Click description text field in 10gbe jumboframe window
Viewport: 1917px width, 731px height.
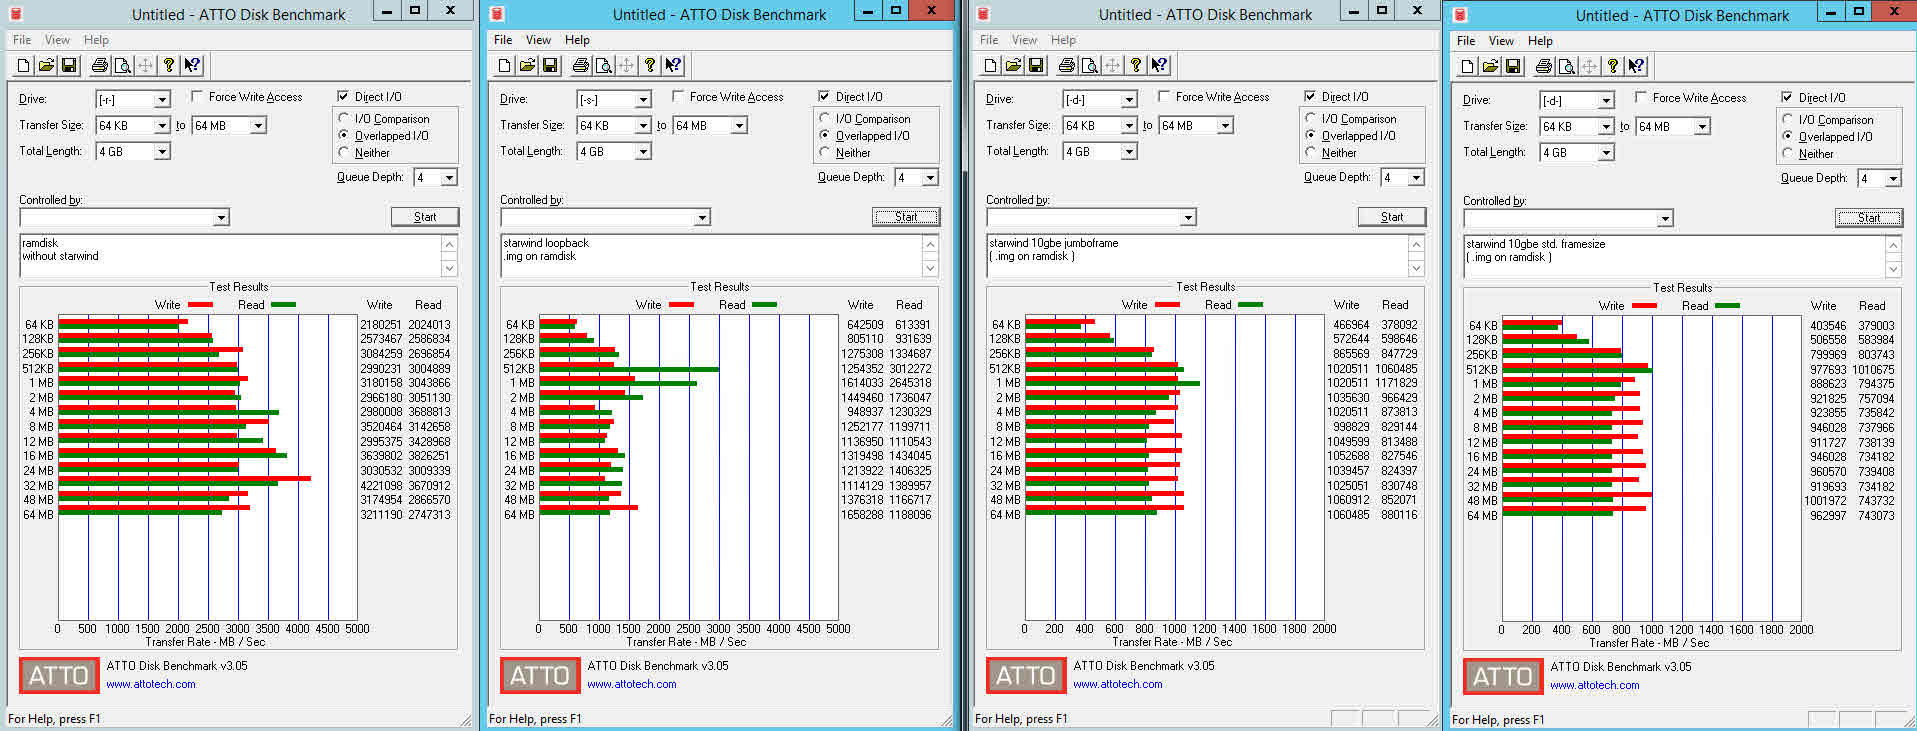coord(1197,256)
